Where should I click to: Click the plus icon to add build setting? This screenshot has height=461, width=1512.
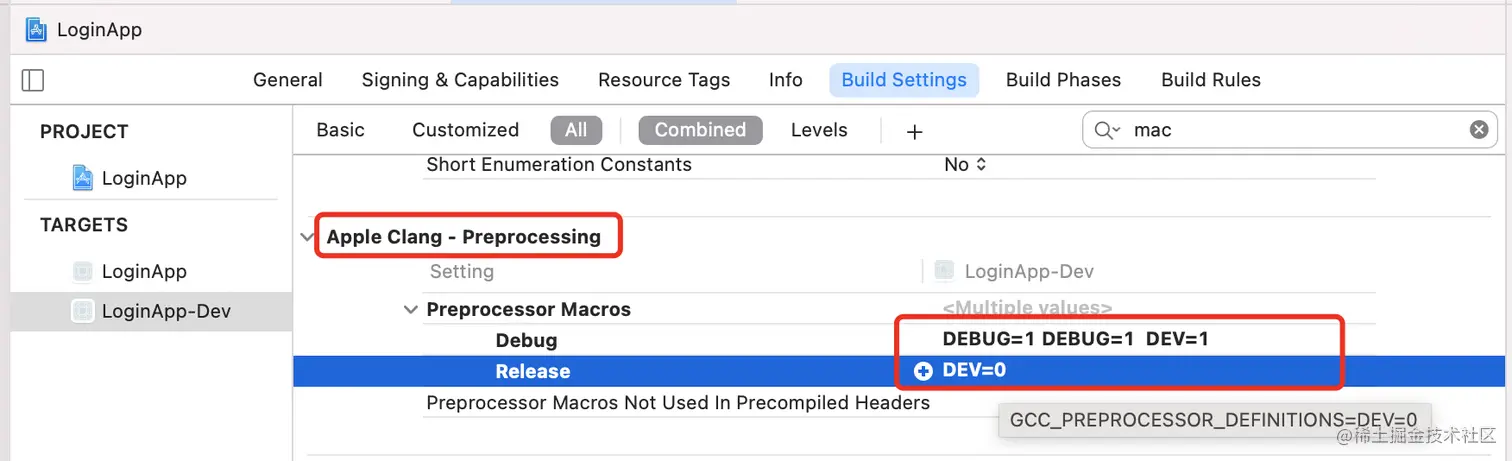point(914,131)
